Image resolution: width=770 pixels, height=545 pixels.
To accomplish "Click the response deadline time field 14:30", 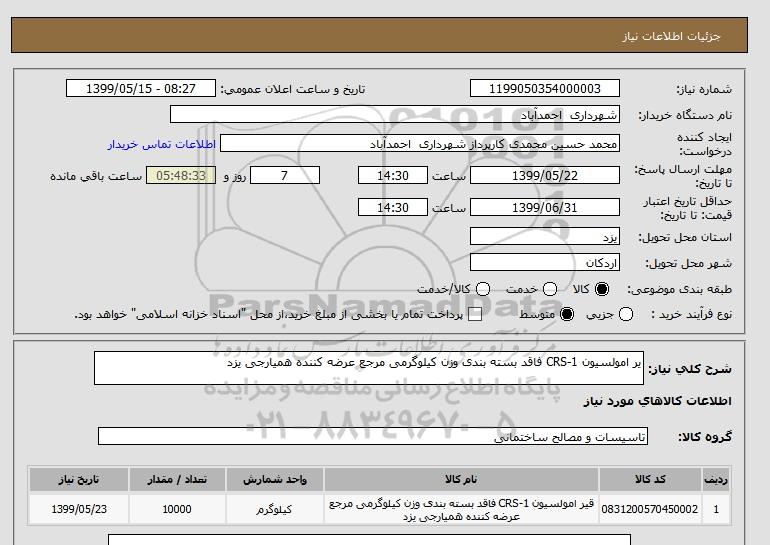I will 393,175.
